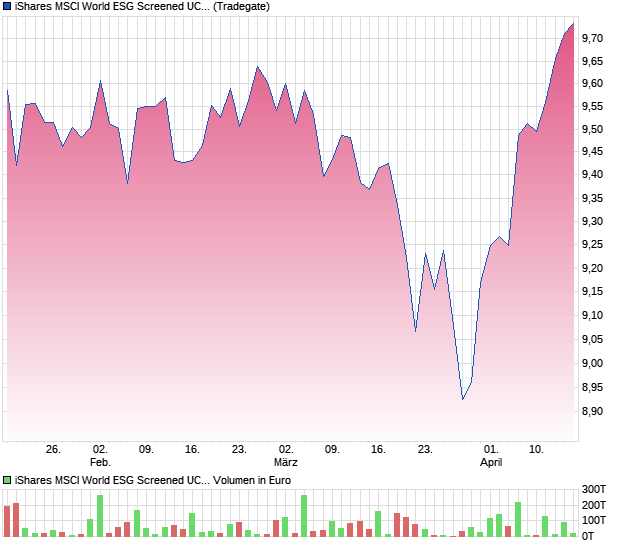620x546 pixels.
Task: Select the chart title 'iShares MSCI World ESG Screened UC... (Tradegate)'
Action: 142,6
